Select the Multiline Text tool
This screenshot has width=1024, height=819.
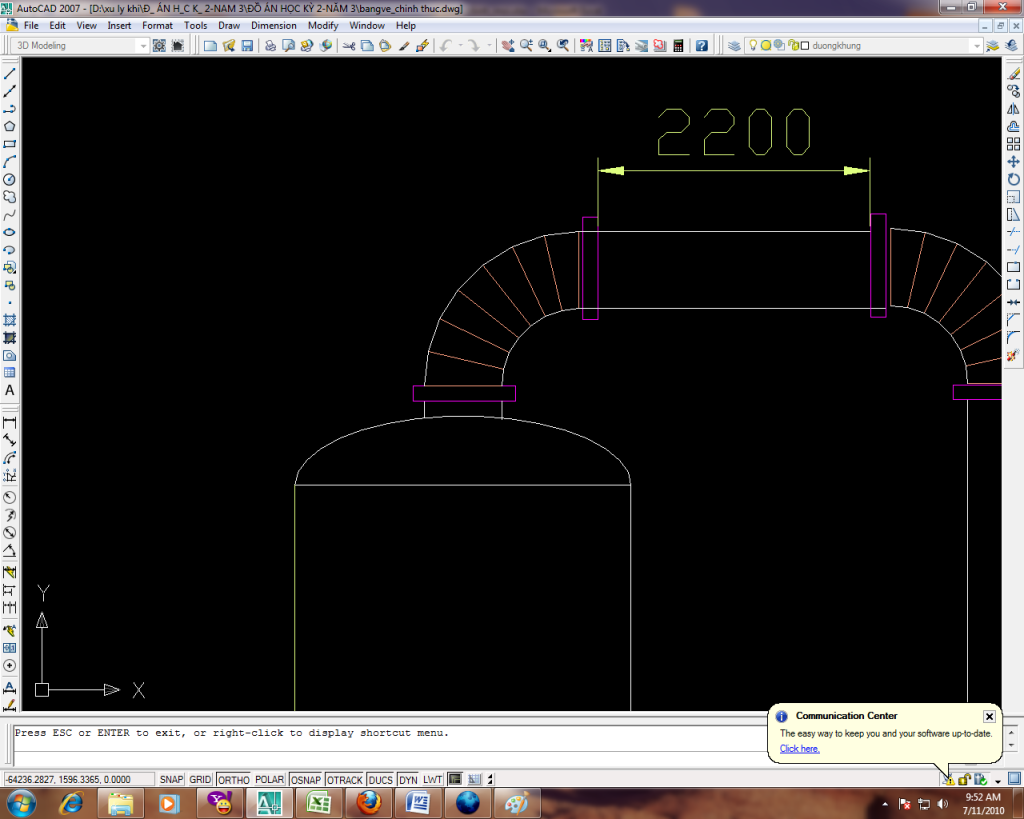10,391
